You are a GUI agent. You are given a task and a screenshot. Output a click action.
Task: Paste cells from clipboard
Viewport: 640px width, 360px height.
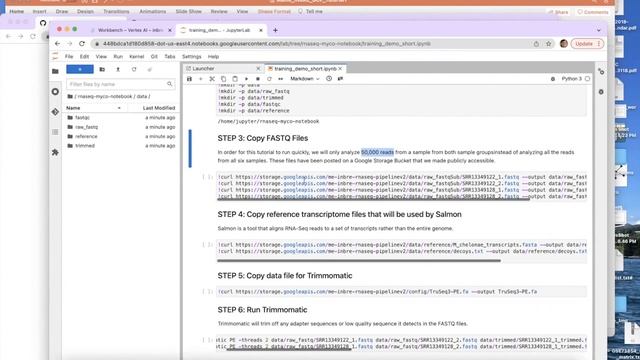235,79
